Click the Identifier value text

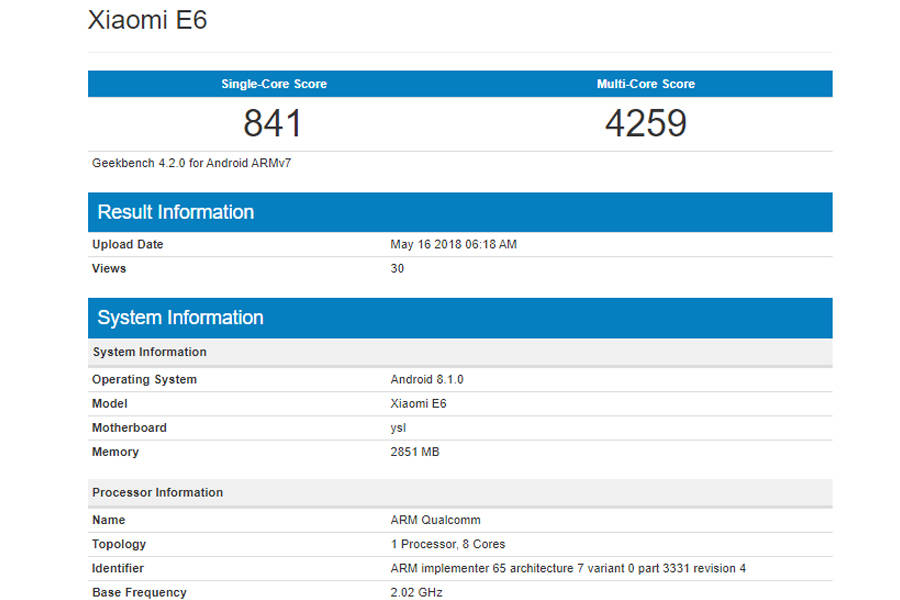point(567,567)
